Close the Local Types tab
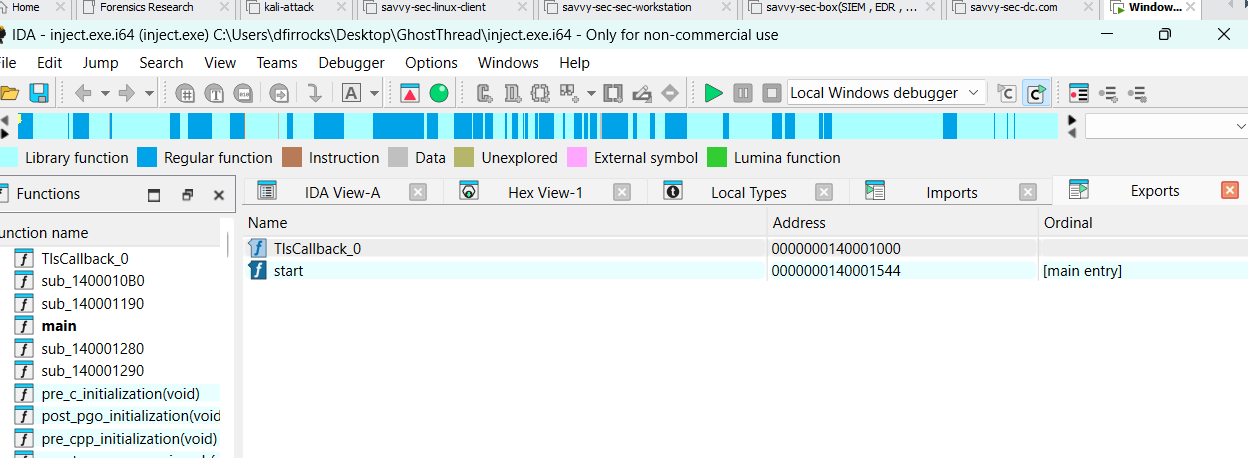The image size is (1248, 458). click(824, 192)
